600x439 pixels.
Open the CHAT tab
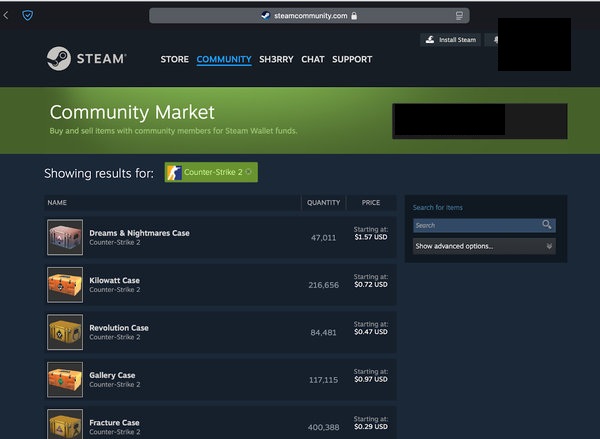313,59
